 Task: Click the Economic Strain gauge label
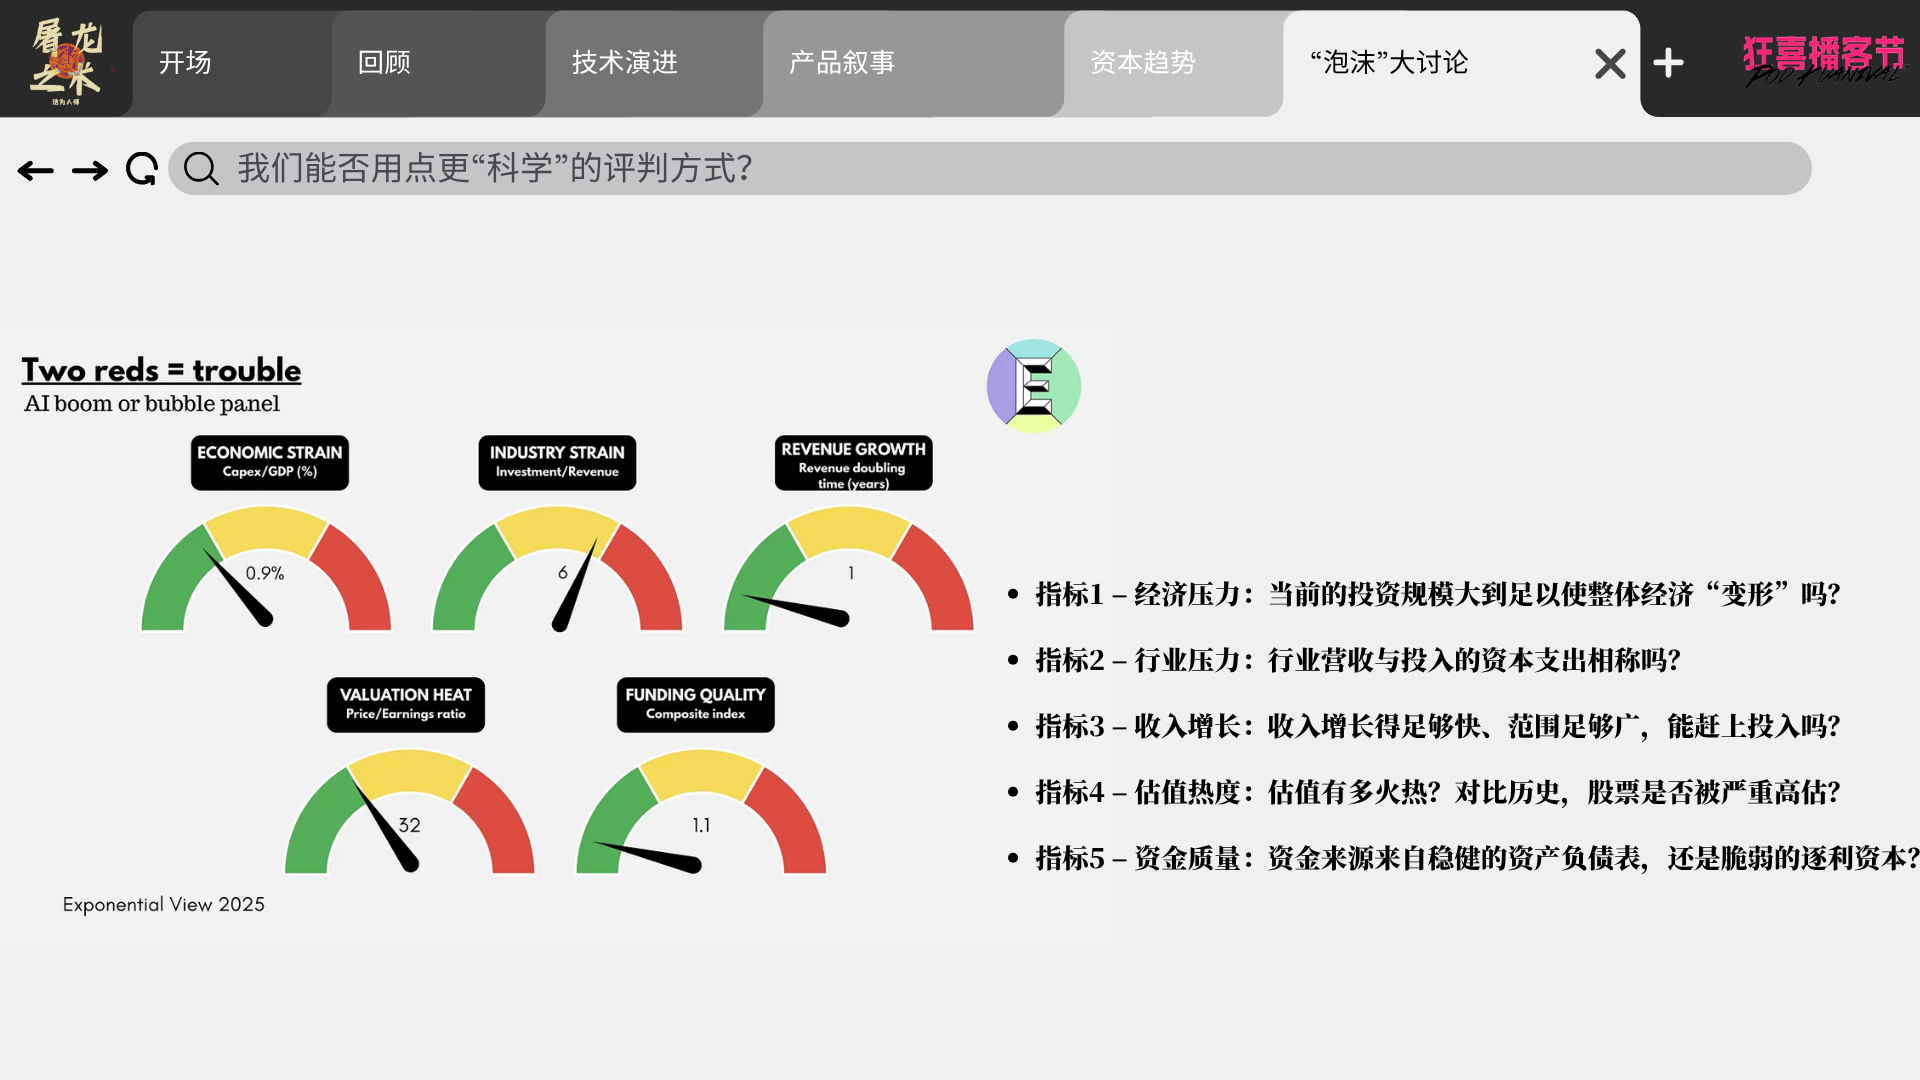click(x=270, y=462)
